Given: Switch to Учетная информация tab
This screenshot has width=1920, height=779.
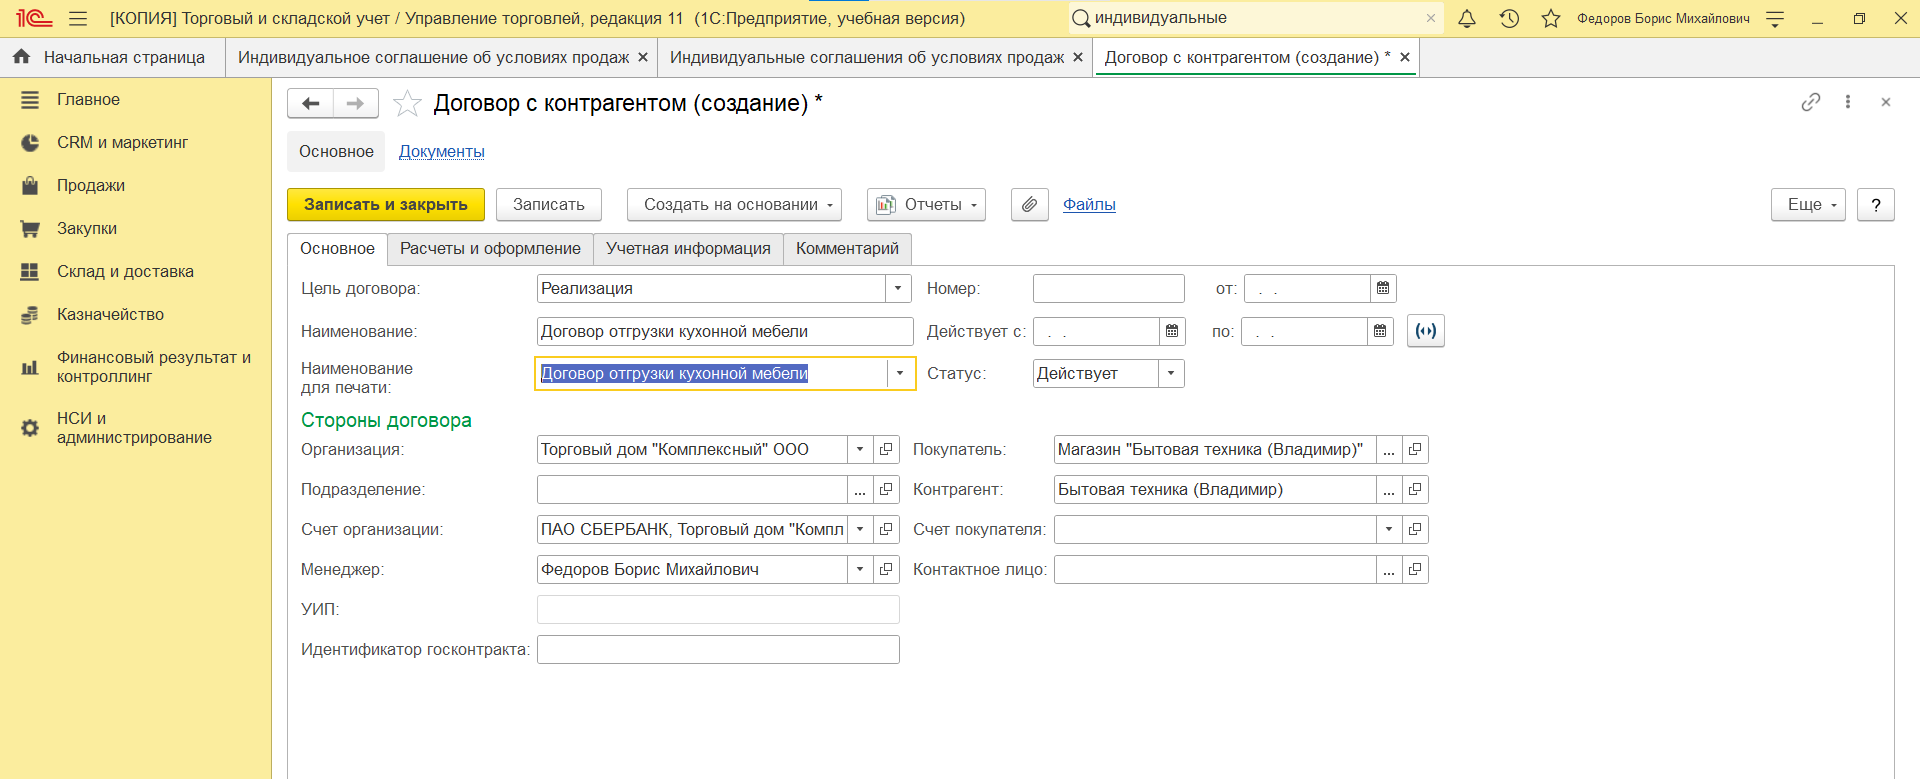Looking at the screenshot, I should [688, 249].
